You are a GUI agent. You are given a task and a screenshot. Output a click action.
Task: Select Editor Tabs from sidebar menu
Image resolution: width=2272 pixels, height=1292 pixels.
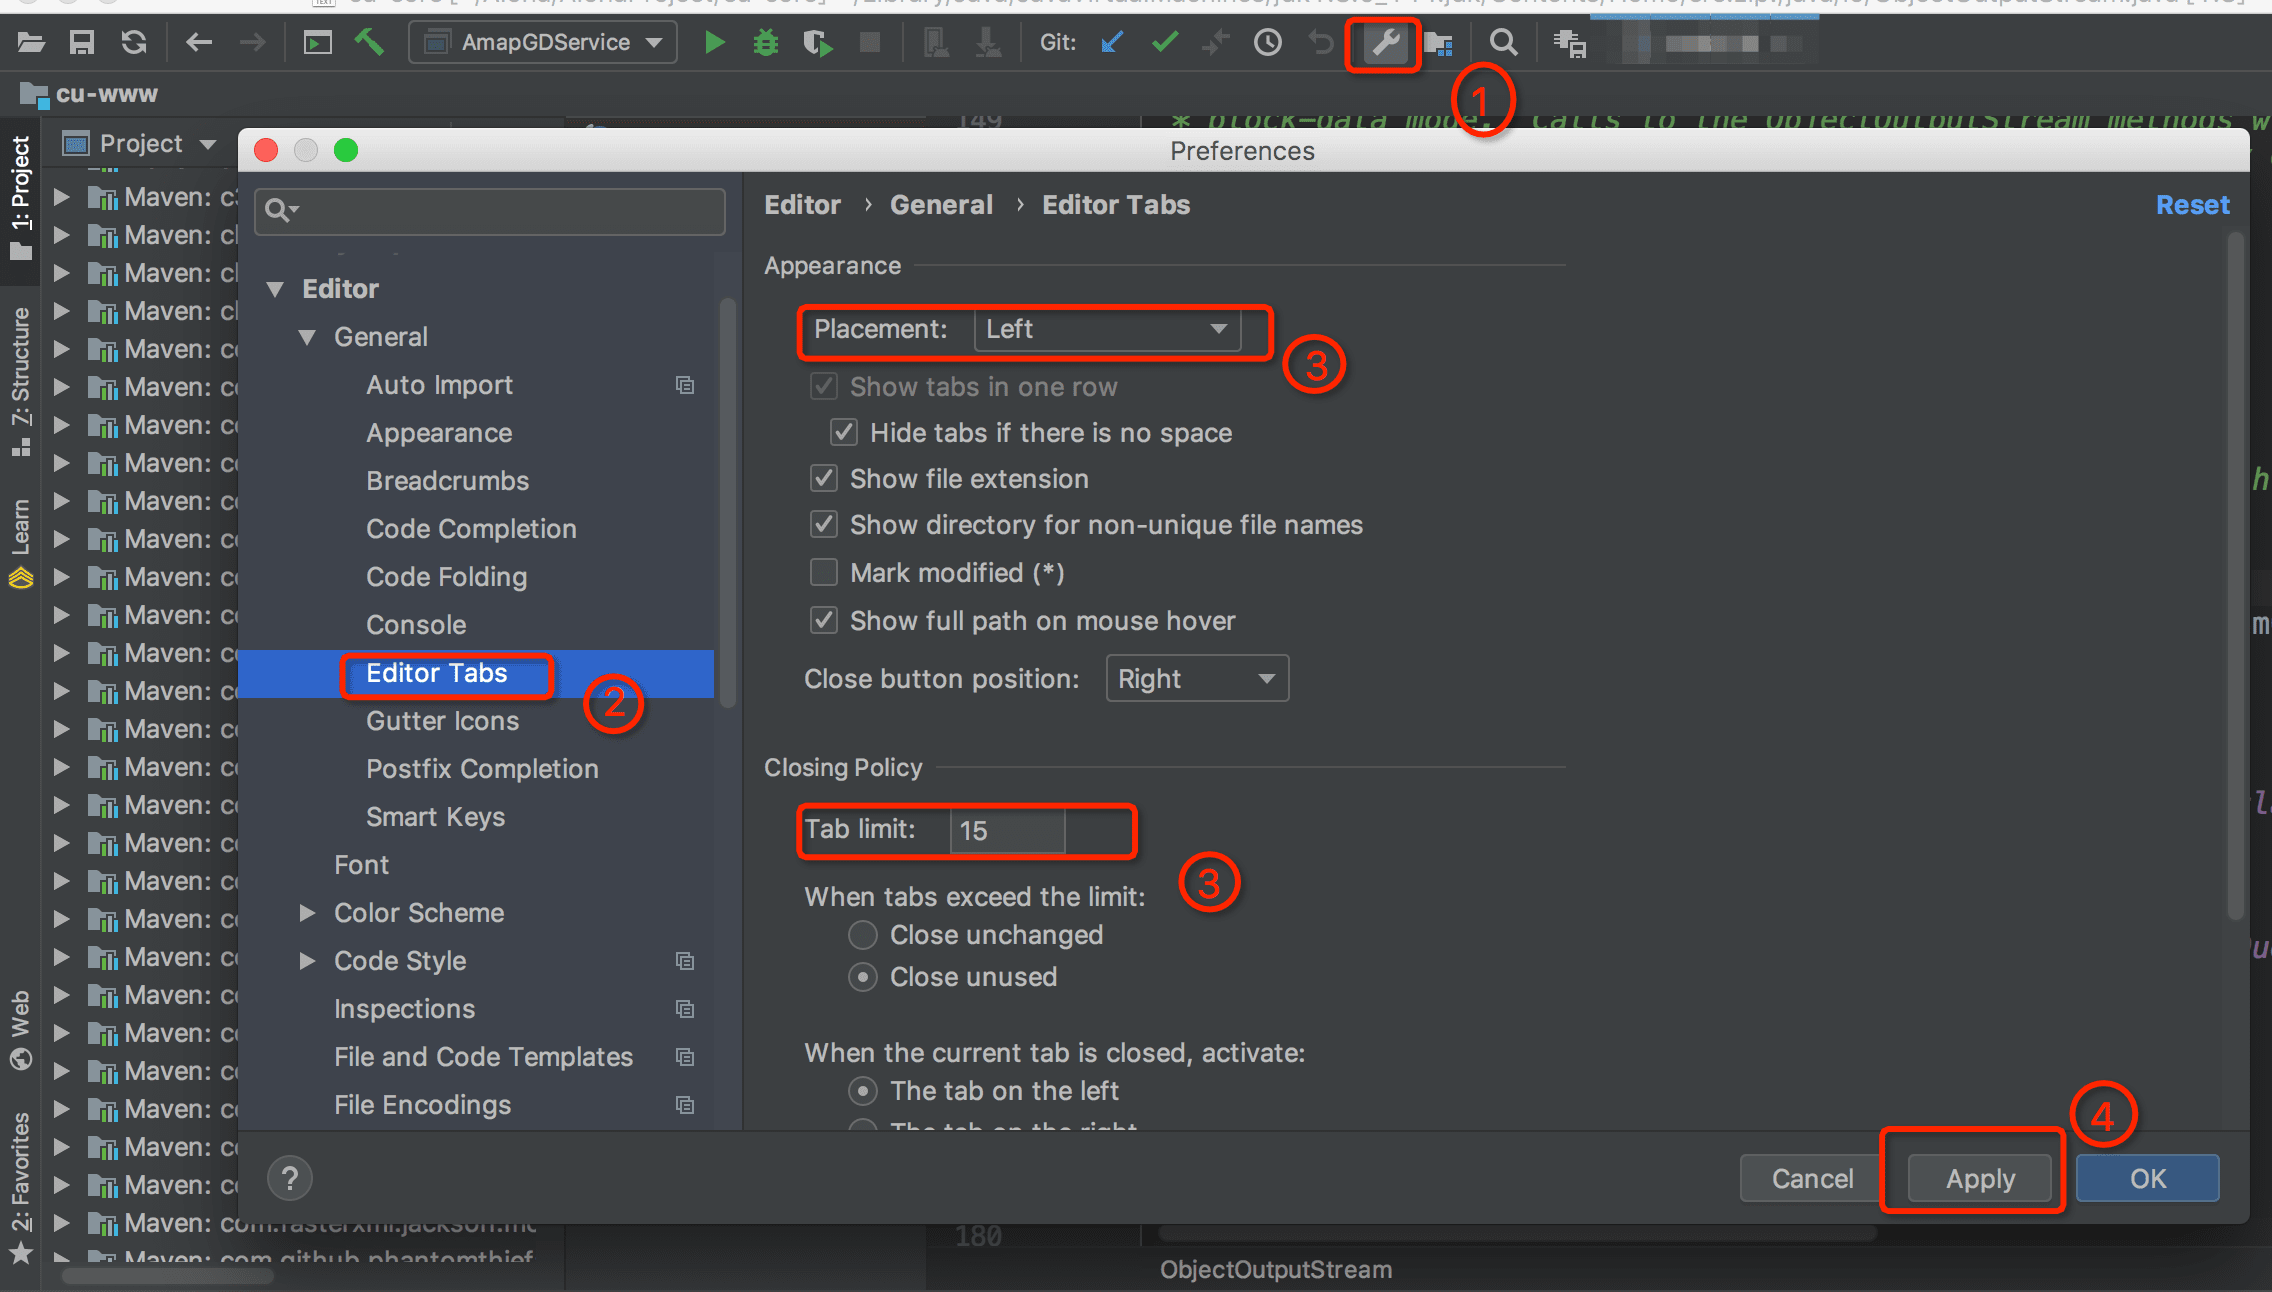tap(434, 671)
